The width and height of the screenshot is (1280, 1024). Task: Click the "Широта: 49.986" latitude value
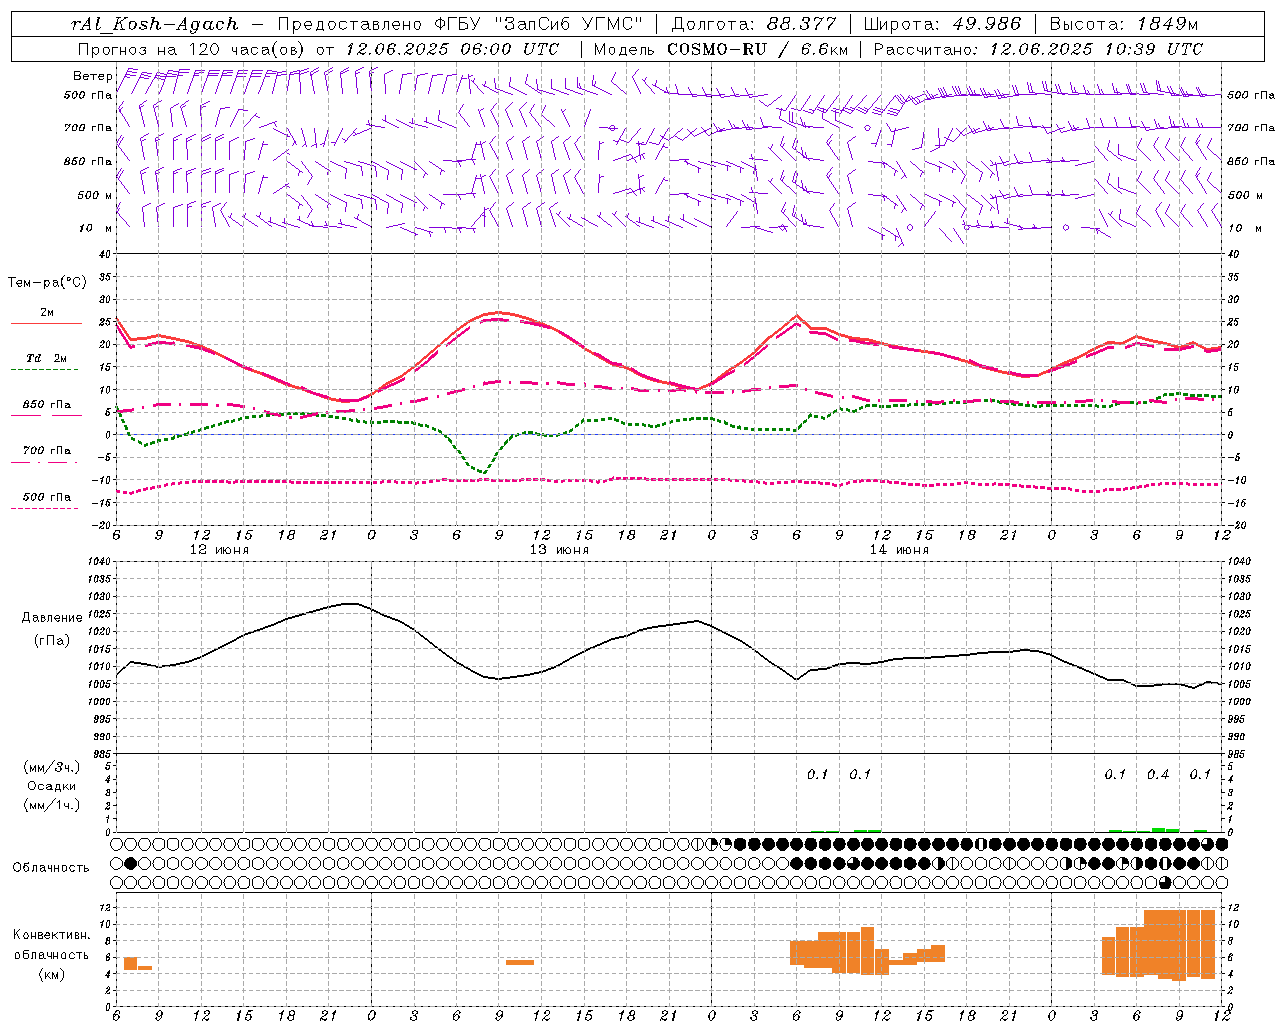tap(942, 24)
